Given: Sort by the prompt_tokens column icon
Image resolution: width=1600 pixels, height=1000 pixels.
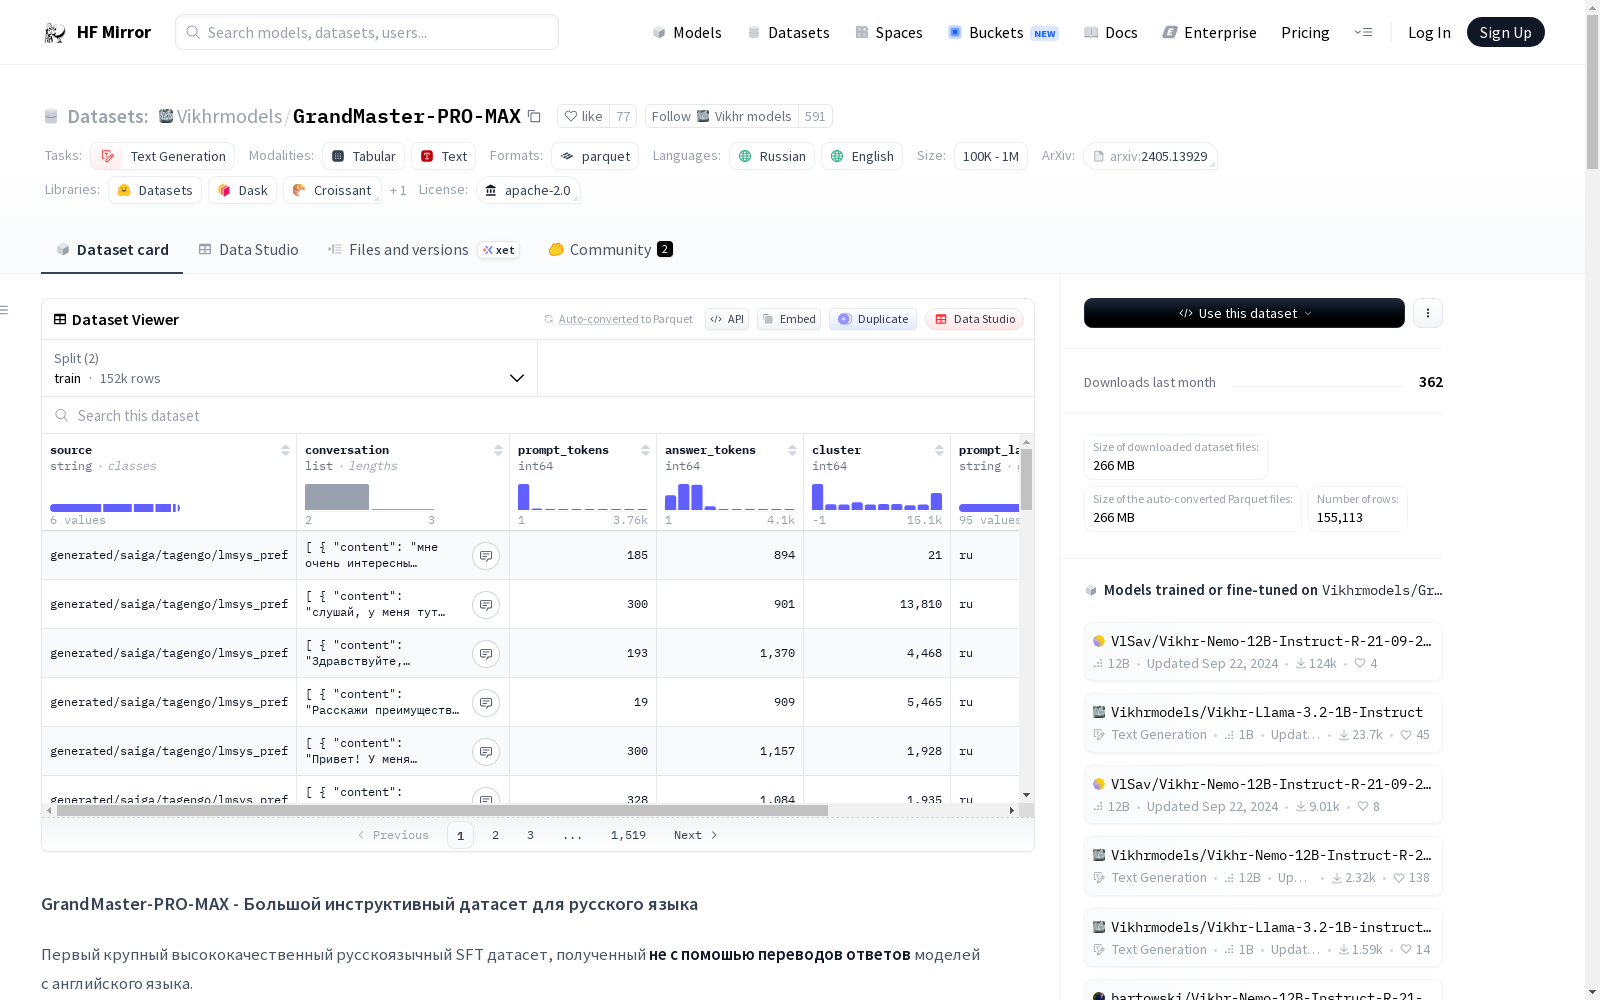Looking at the screenshot, I should click(645, 450).
